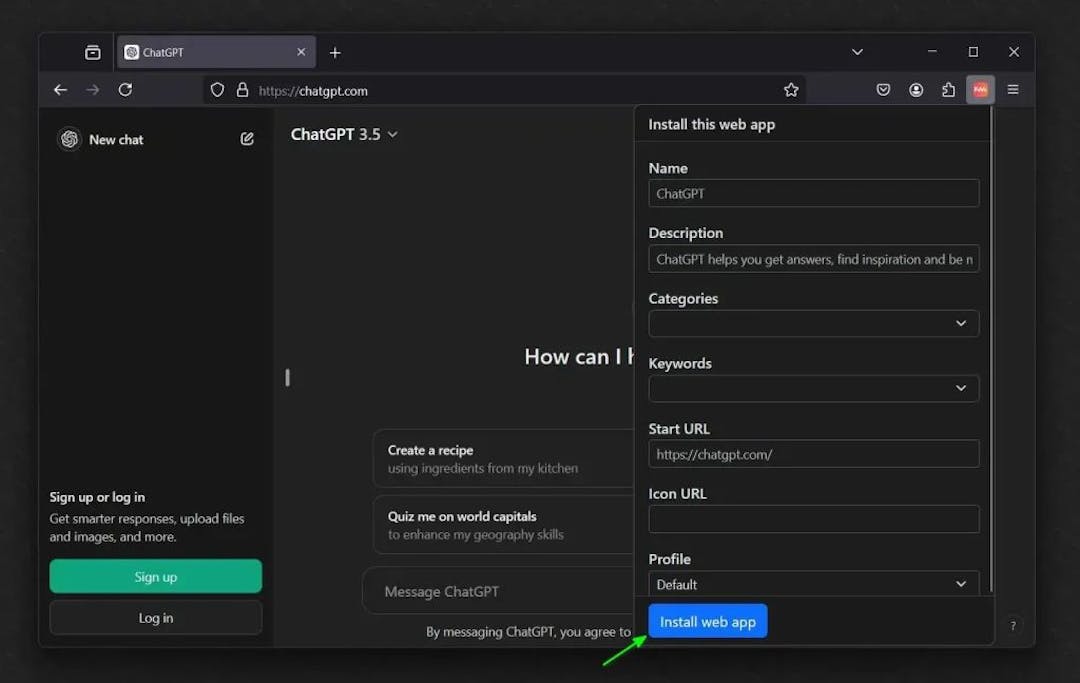Image resolution: width=1080 pixels, height=683 pixels.
Task: View site security via the padlock icon
Action: (x=242, y=89)
